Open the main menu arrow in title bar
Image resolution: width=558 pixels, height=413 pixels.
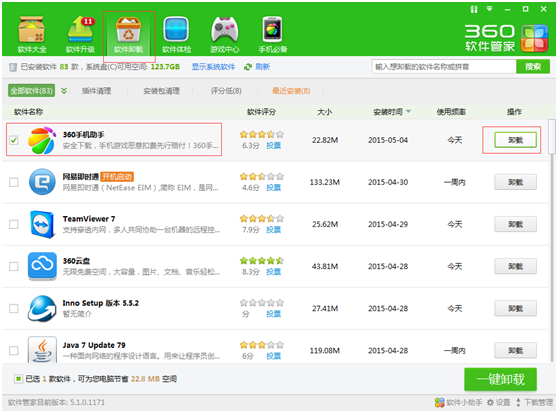click(x=490, y=9)
